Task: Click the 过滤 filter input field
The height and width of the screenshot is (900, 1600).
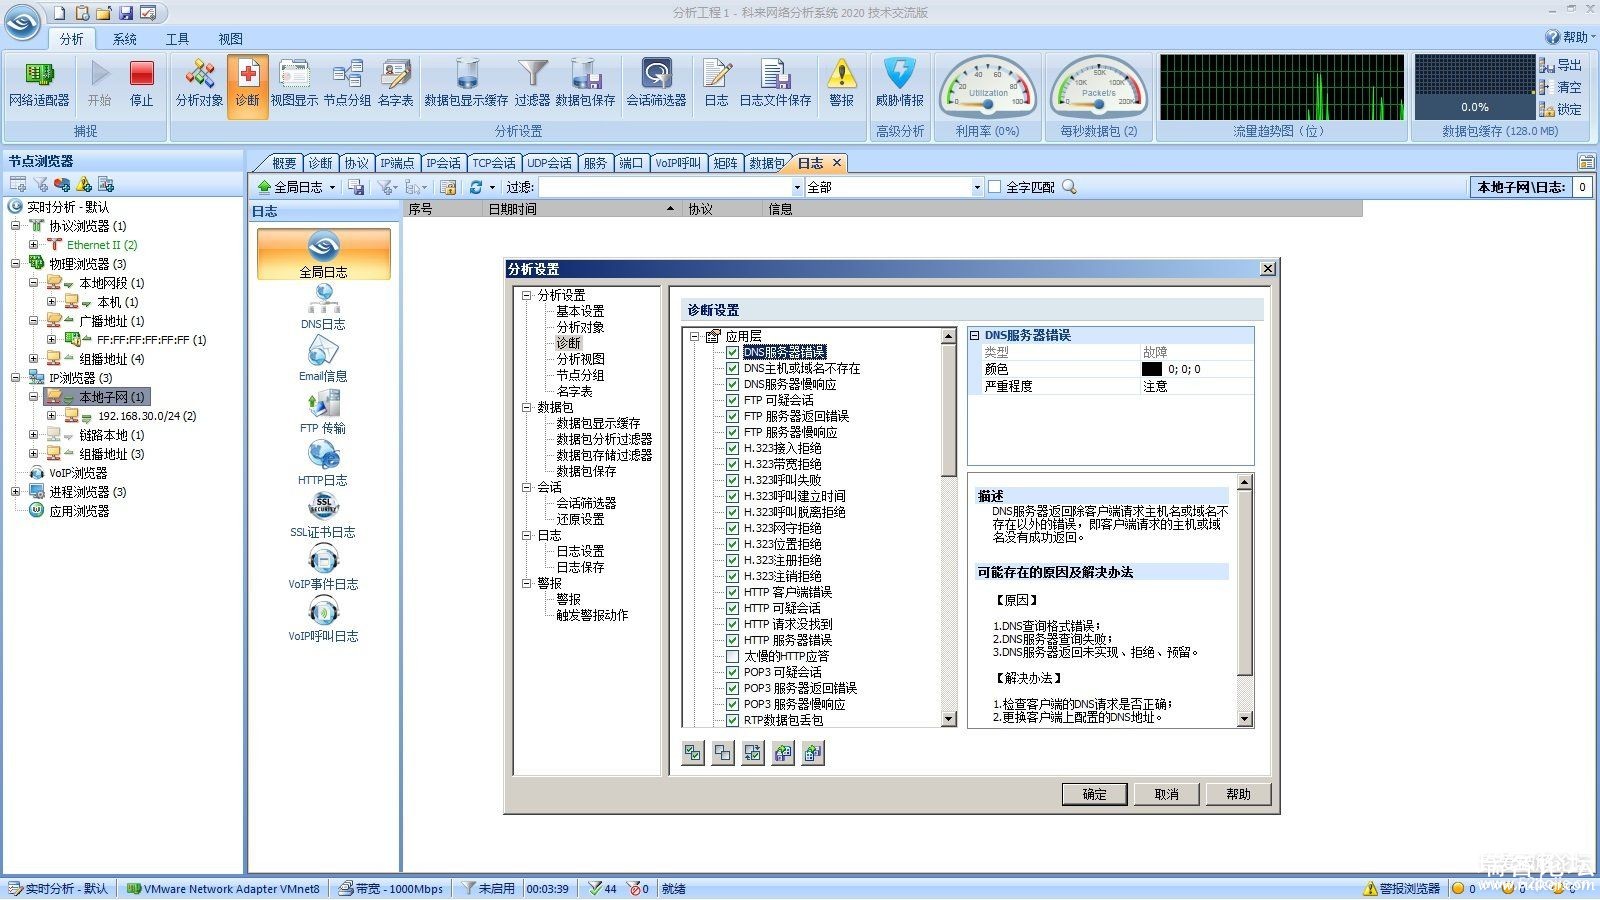Action: tap(666, 187)
